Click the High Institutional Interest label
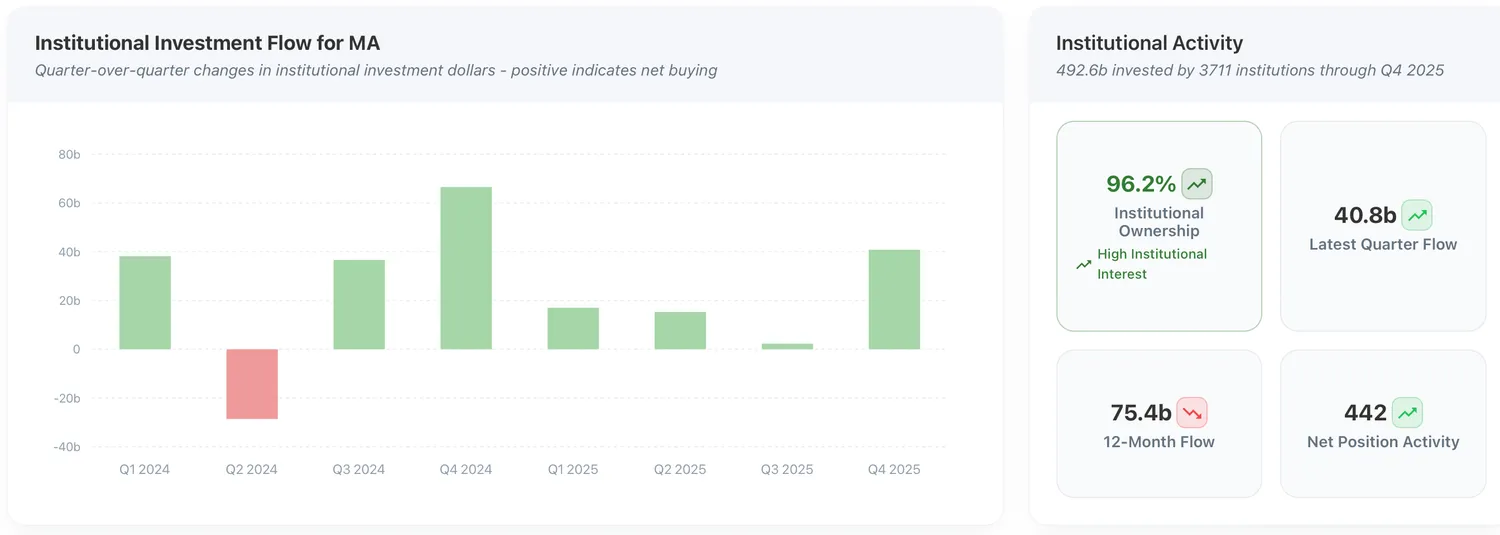This screenshot has height=535, width=1500. (1152, 264)
